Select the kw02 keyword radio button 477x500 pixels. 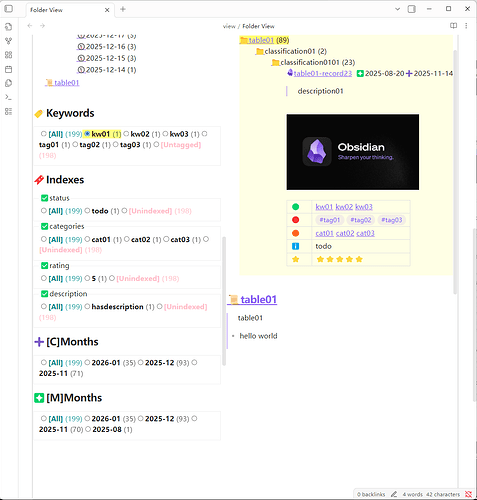(126, 134)
